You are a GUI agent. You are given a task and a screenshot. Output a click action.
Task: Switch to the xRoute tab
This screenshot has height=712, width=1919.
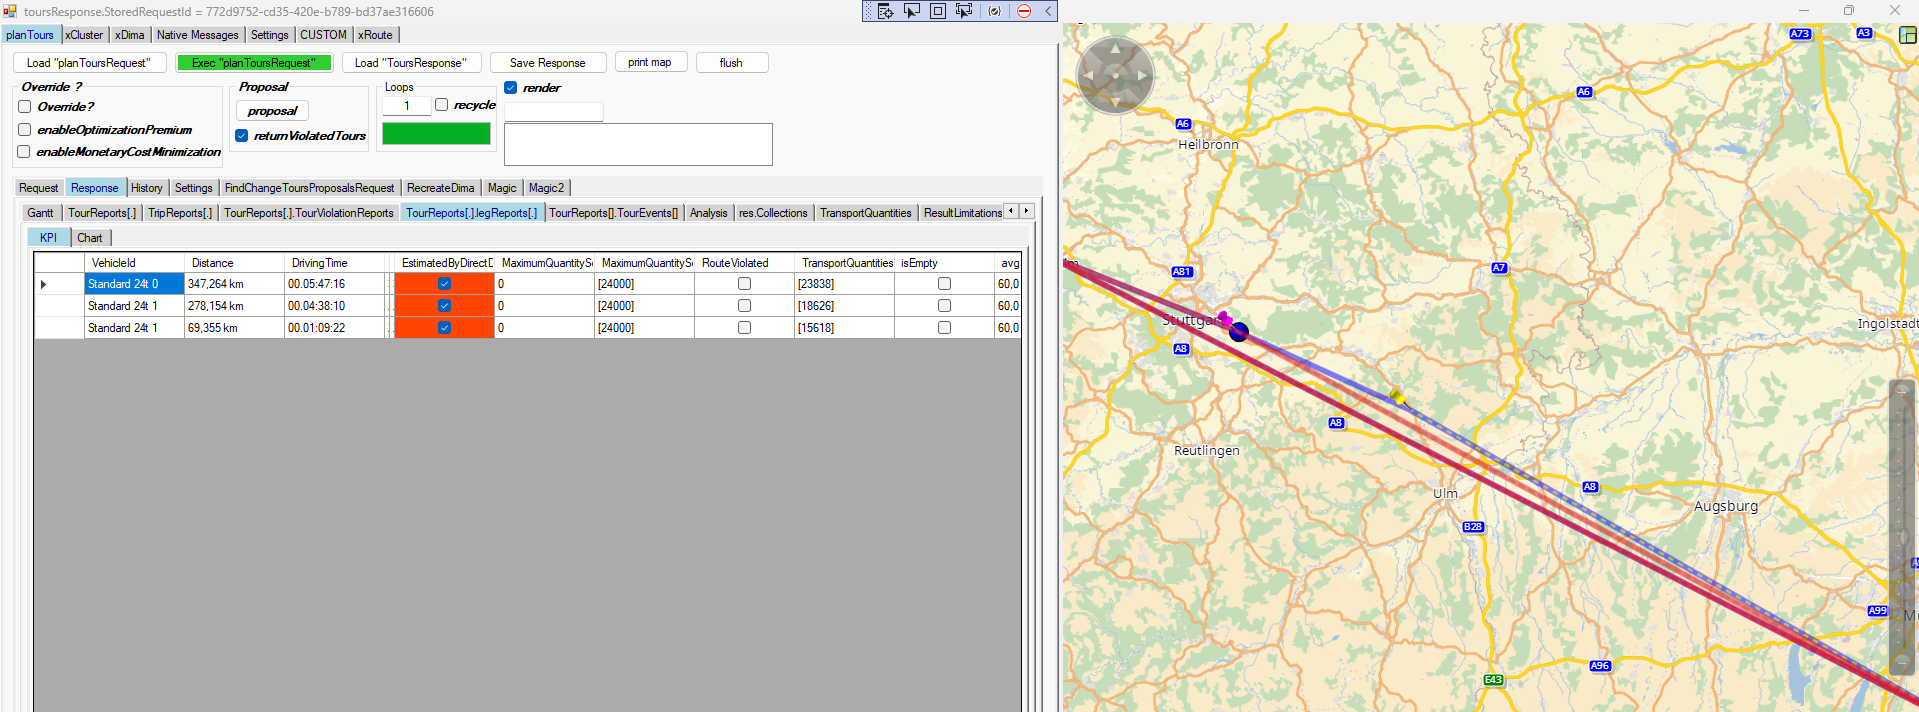click(x=375, y=35)
